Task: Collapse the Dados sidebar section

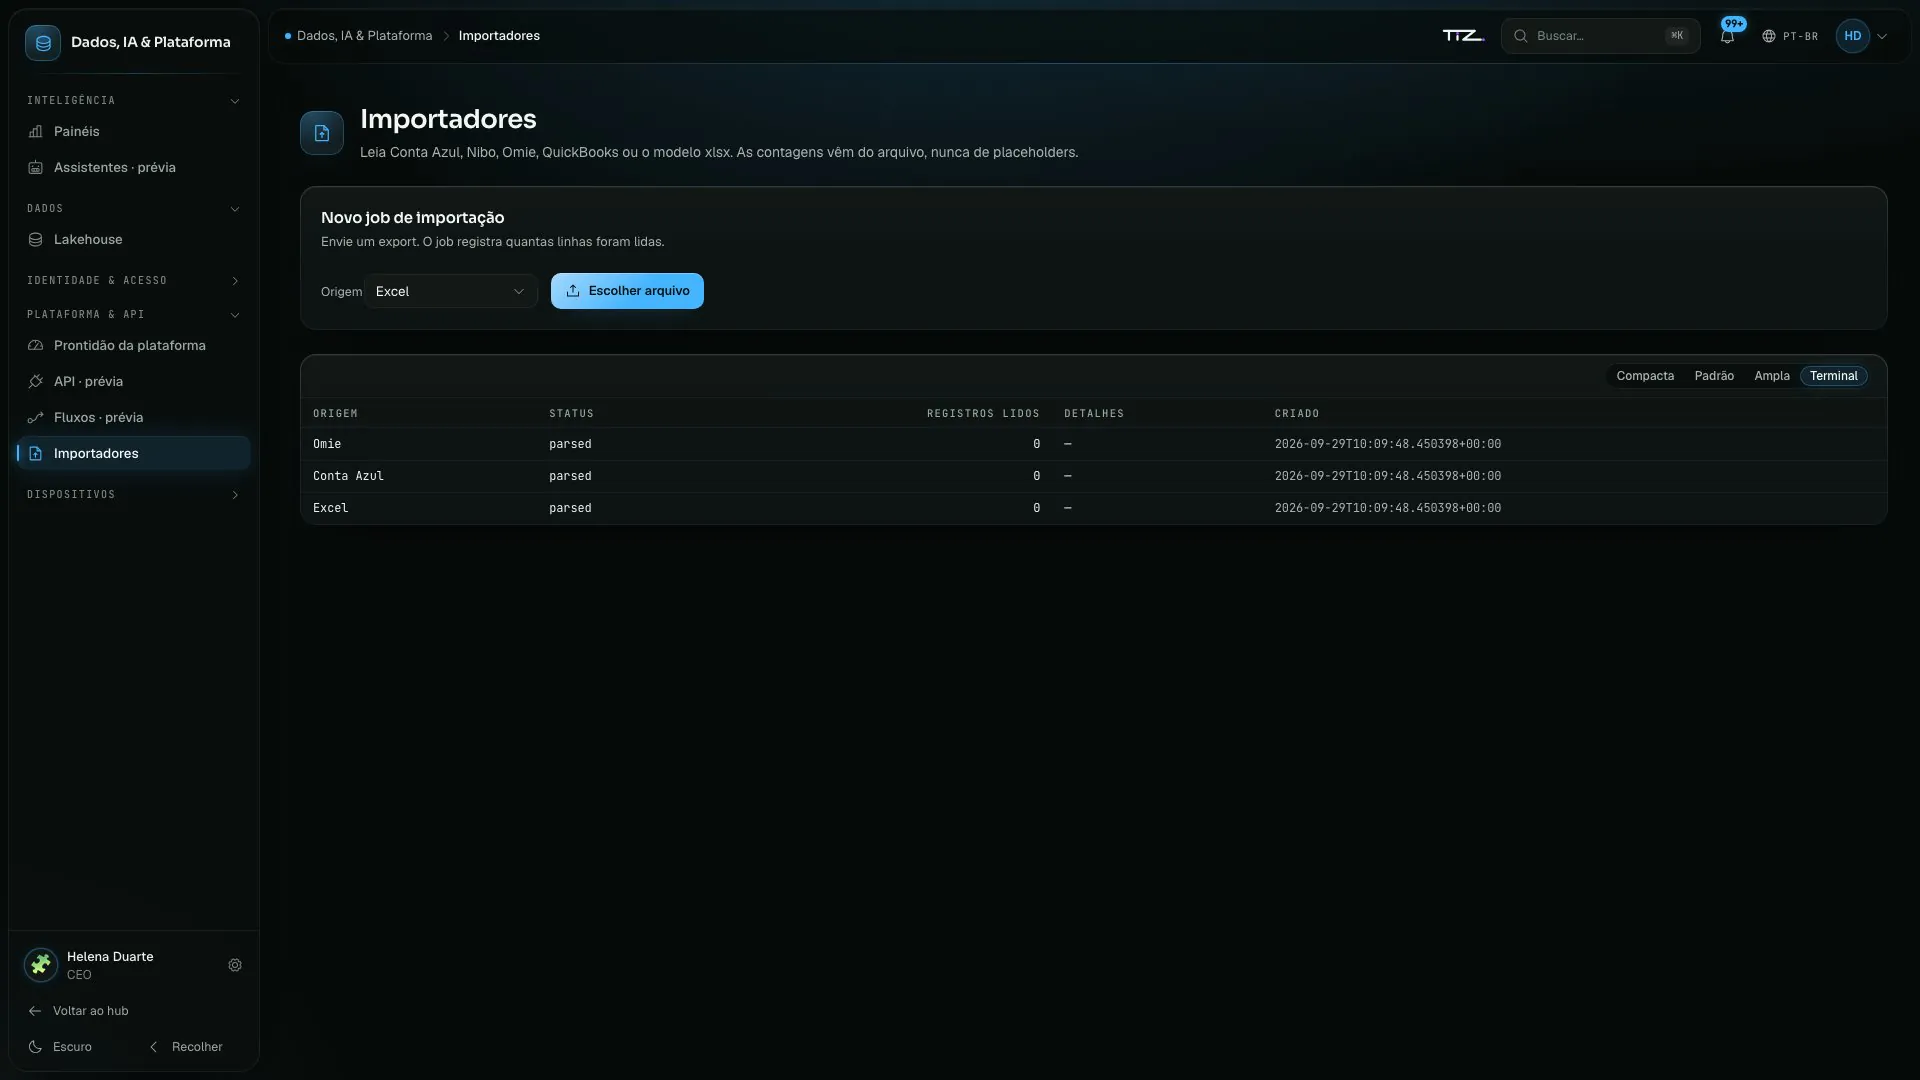Action: point(134,209)
